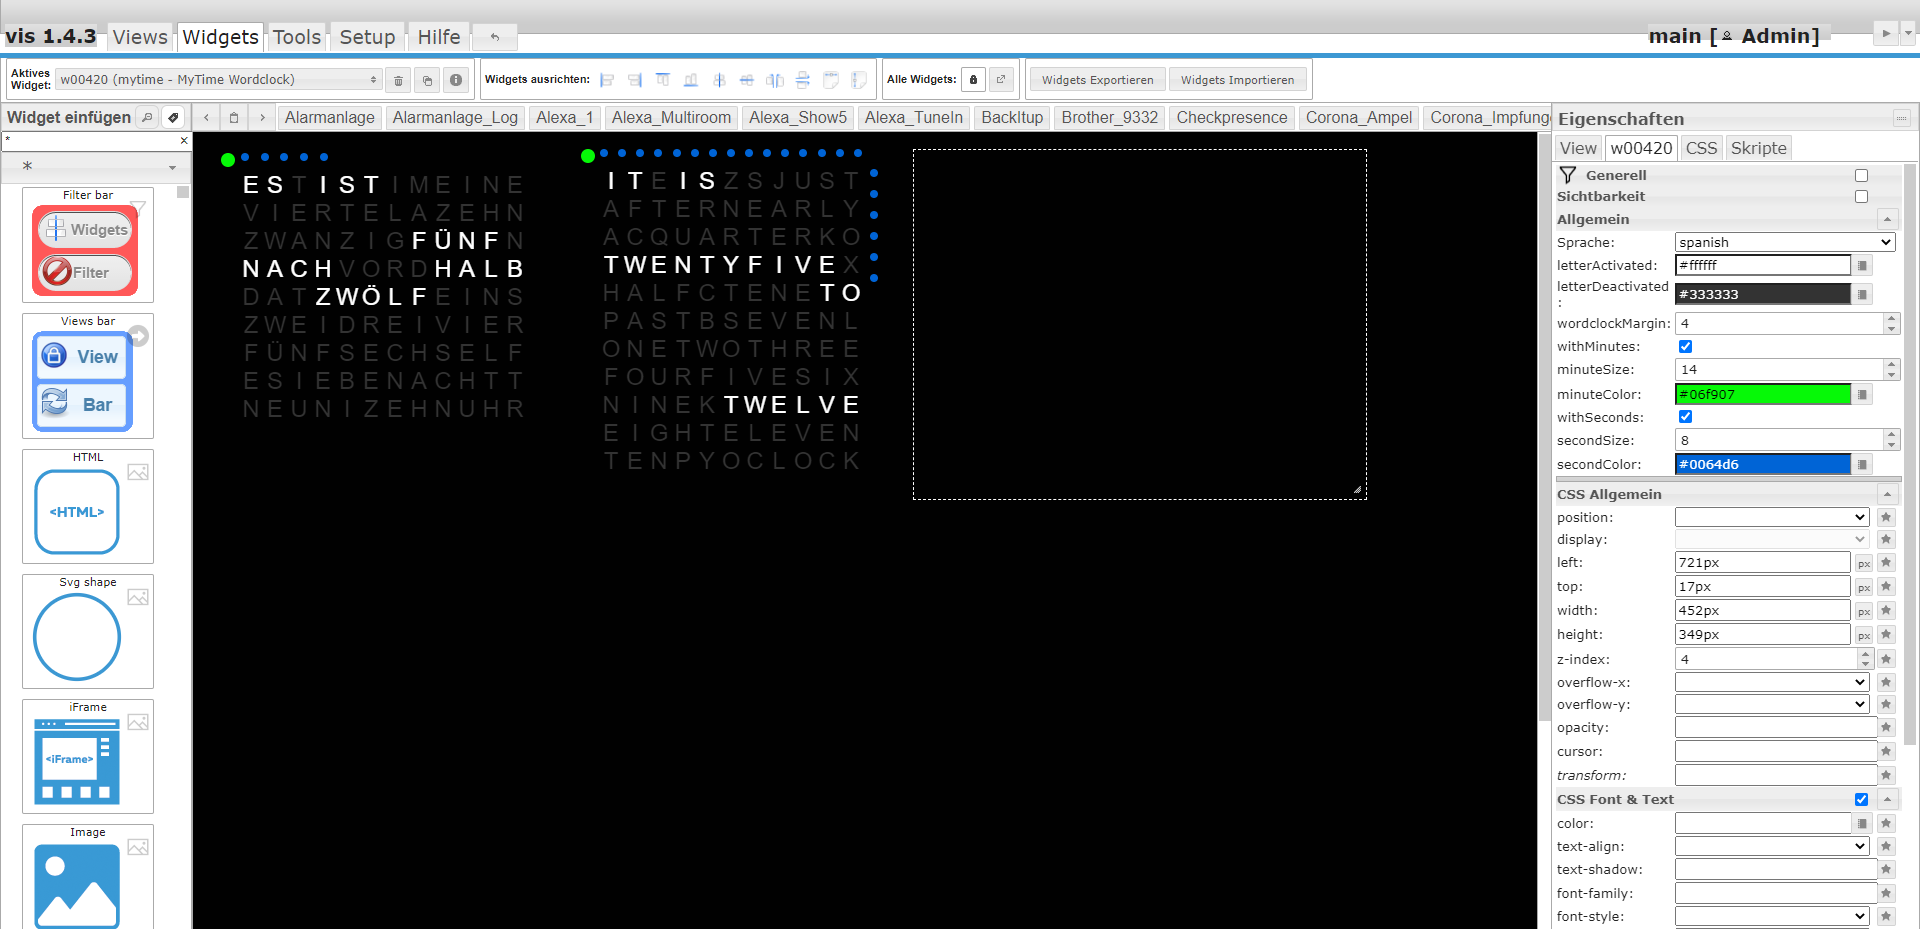Open the Alexa_Multiroom view tab

[x=671, y=117]
